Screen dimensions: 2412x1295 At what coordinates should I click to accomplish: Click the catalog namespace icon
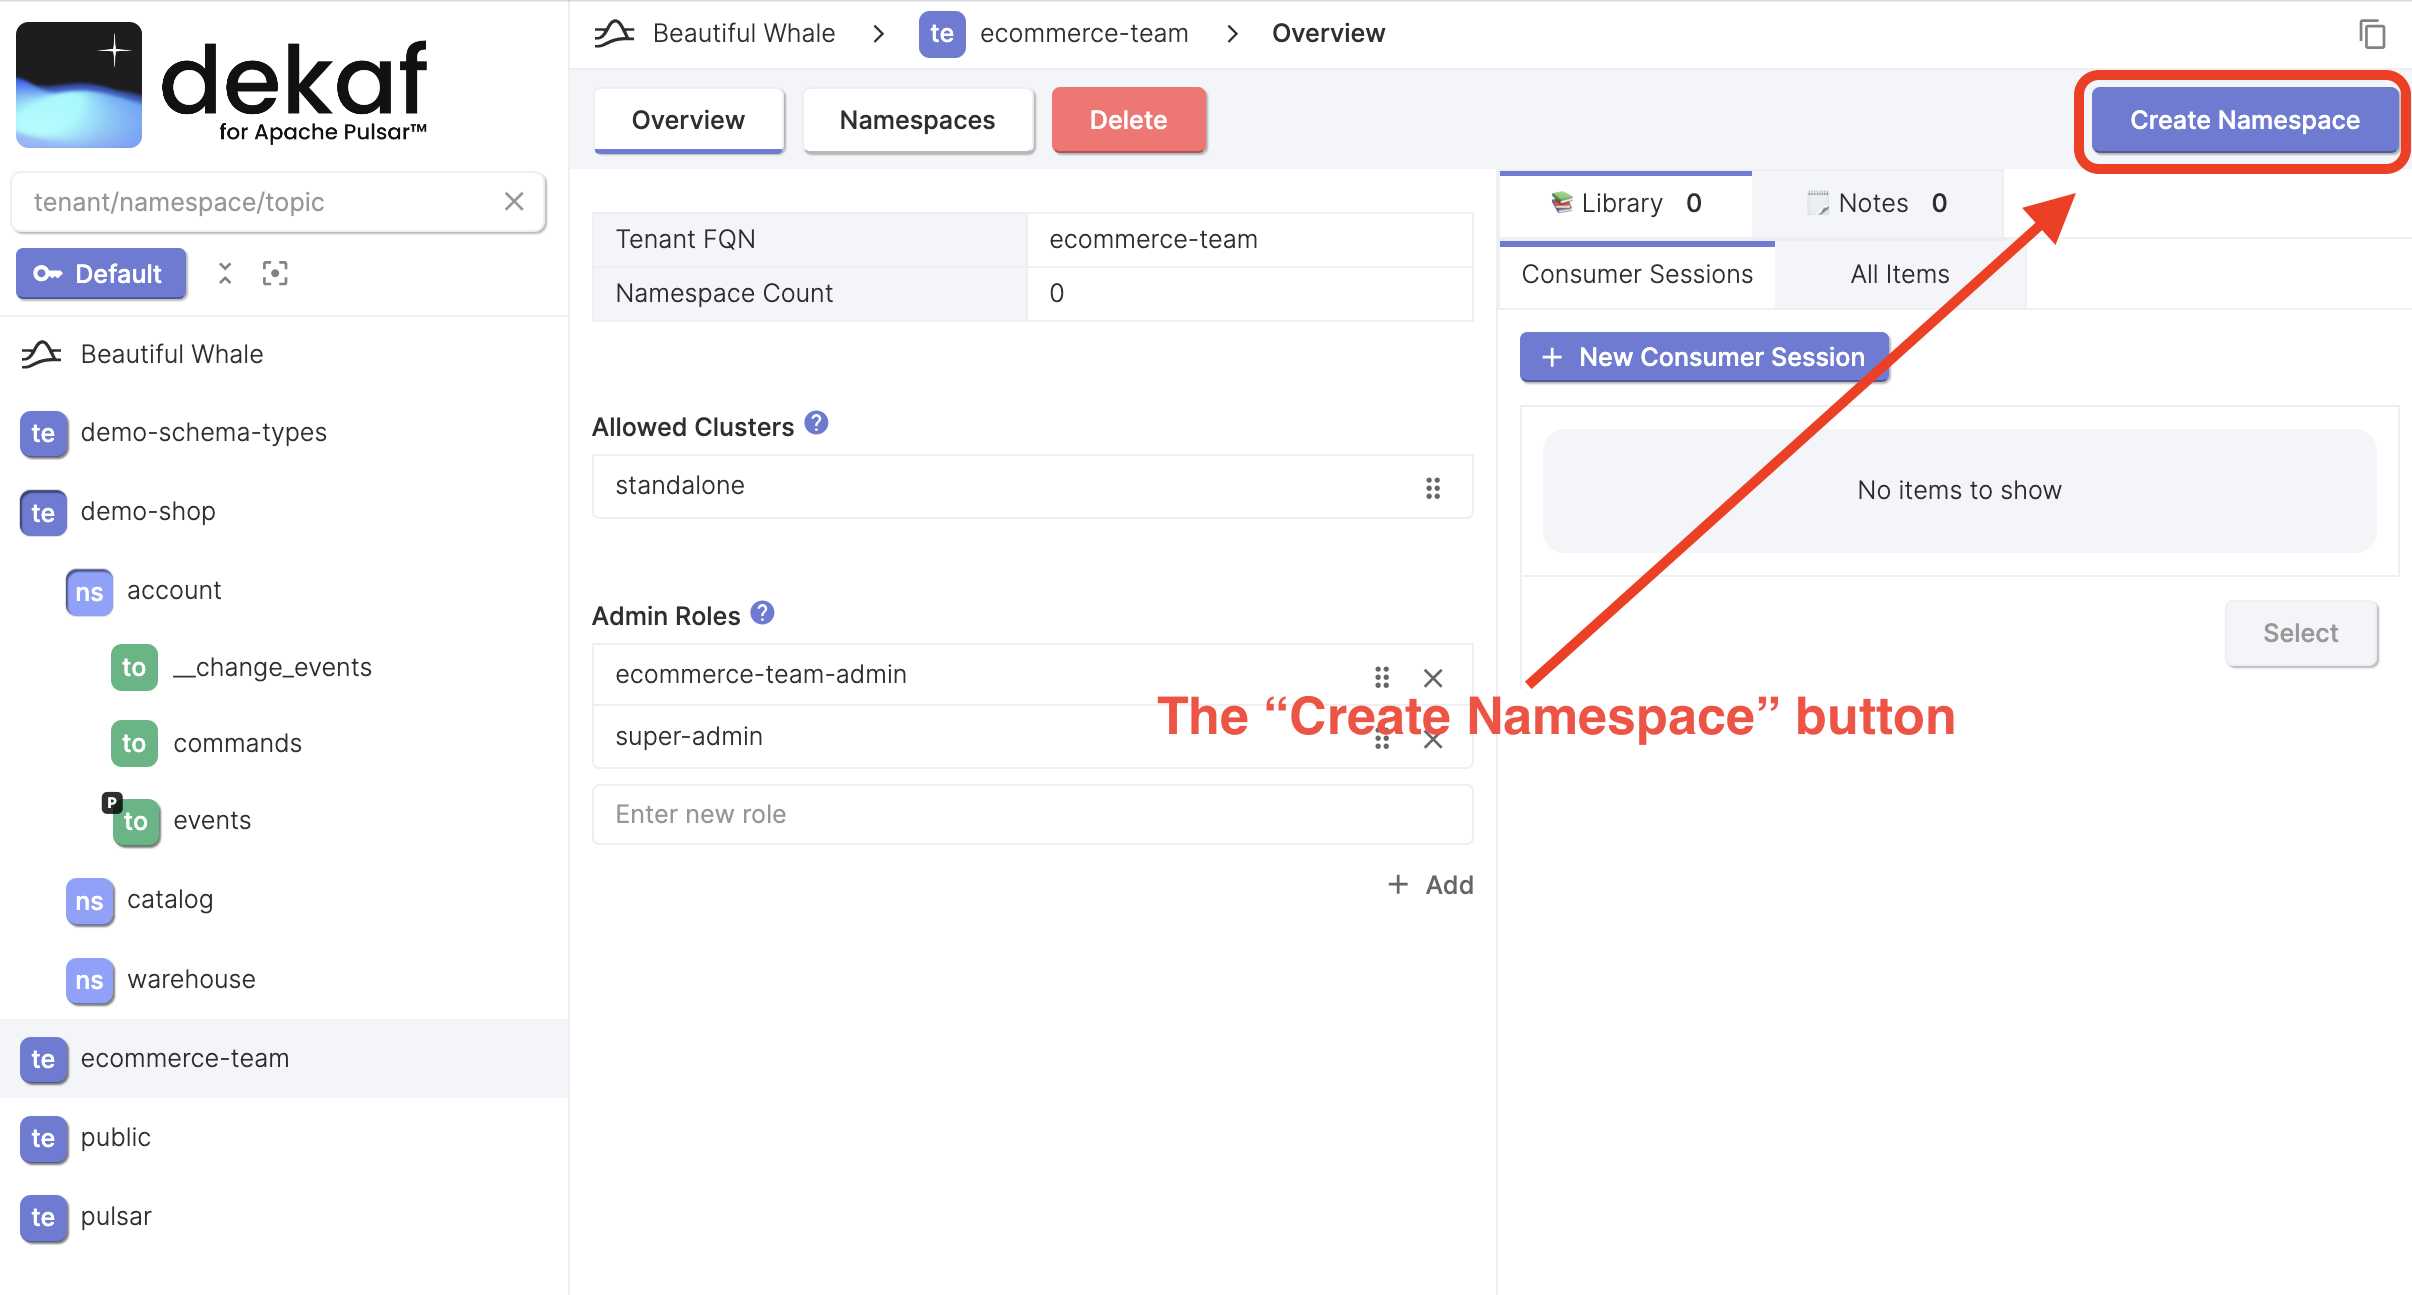point(88,901)
